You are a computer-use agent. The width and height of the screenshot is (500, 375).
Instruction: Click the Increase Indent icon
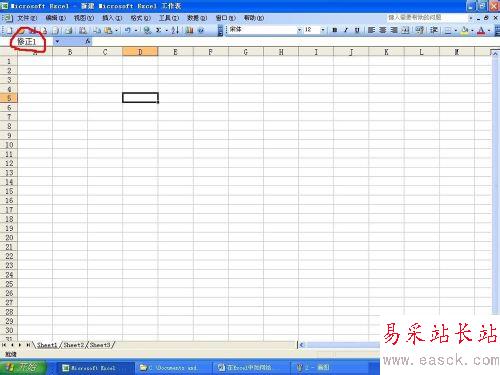tap(434, 30)
